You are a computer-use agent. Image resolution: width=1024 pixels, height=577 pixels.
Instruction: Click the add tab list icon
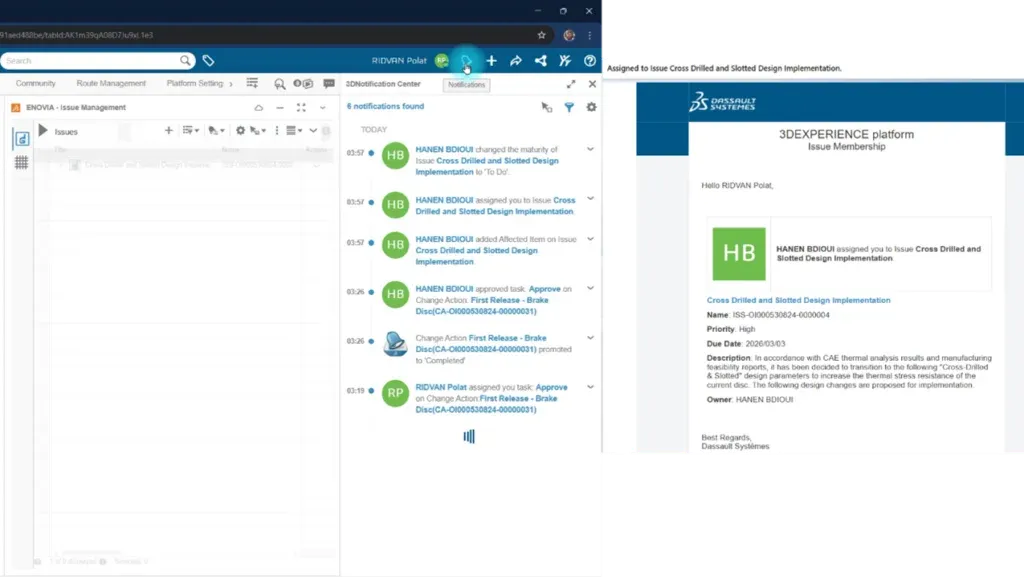pyautogui.click(x=252, y=83)
